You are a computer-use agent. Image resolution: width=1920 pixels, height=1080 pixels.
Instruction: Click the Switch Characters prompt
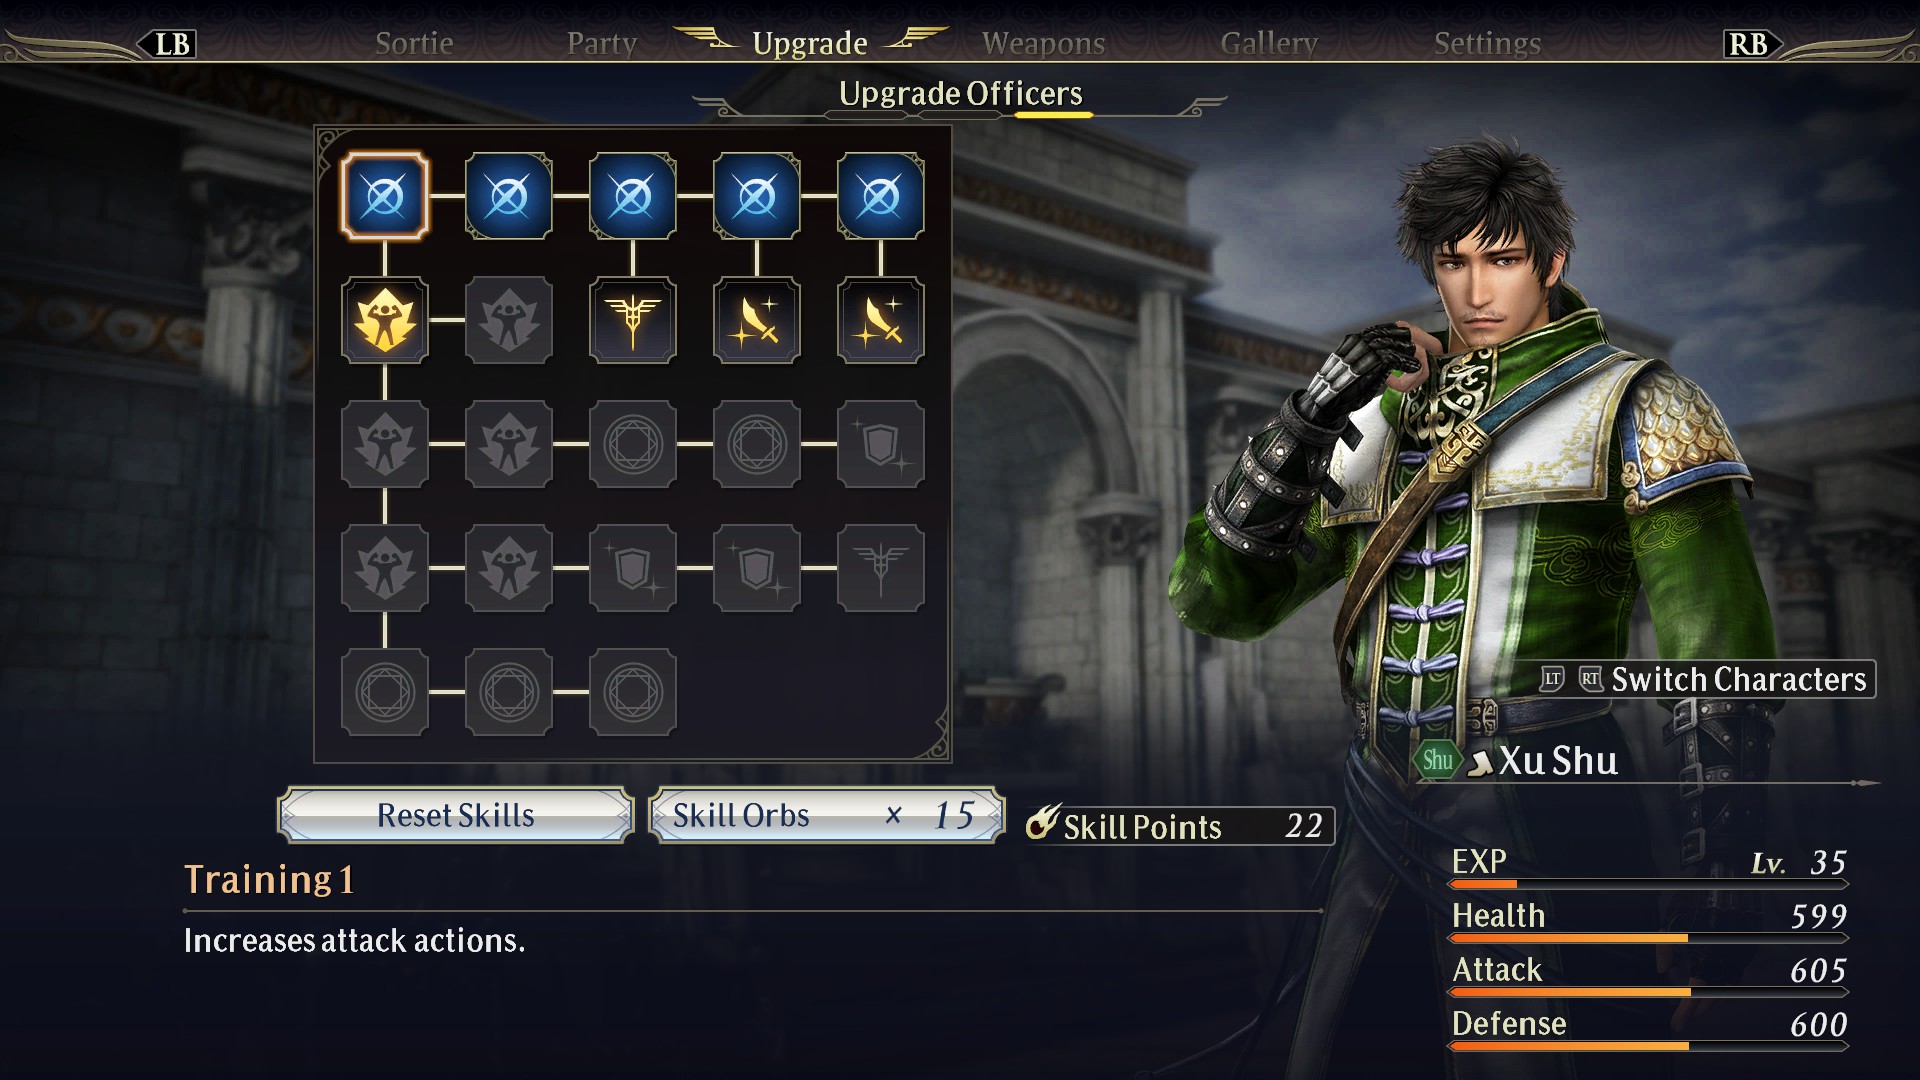tap(1707, 679)
